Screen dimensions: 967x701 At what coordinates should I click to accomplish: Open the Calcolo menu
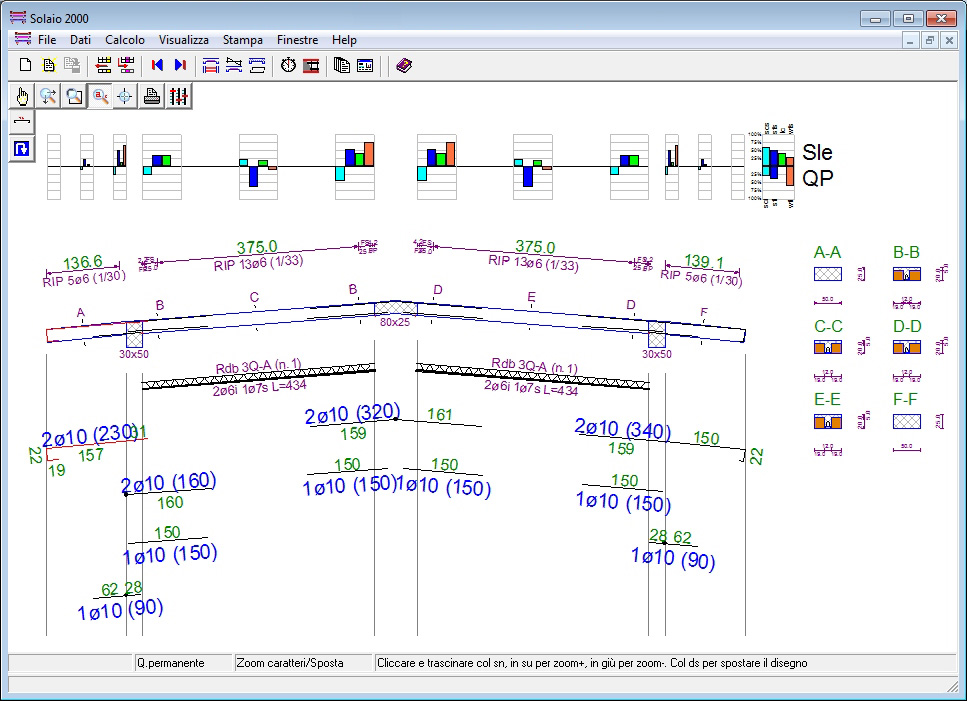tap(125, 40)
